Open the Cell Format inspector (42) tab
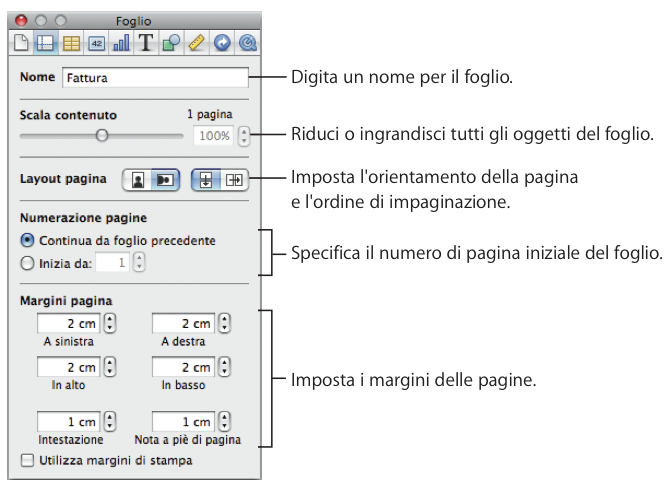This screenshot has width=671, height=497. tap(96, 43)
